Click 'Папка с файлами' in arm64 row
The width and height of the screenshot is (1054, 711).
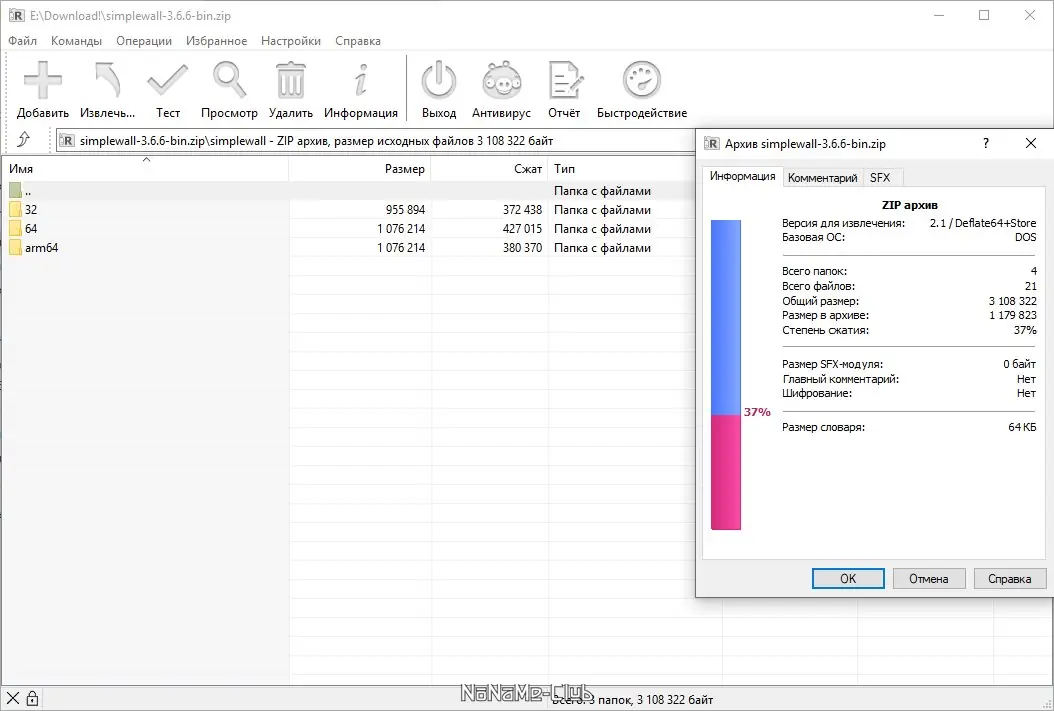coord(602,247)
